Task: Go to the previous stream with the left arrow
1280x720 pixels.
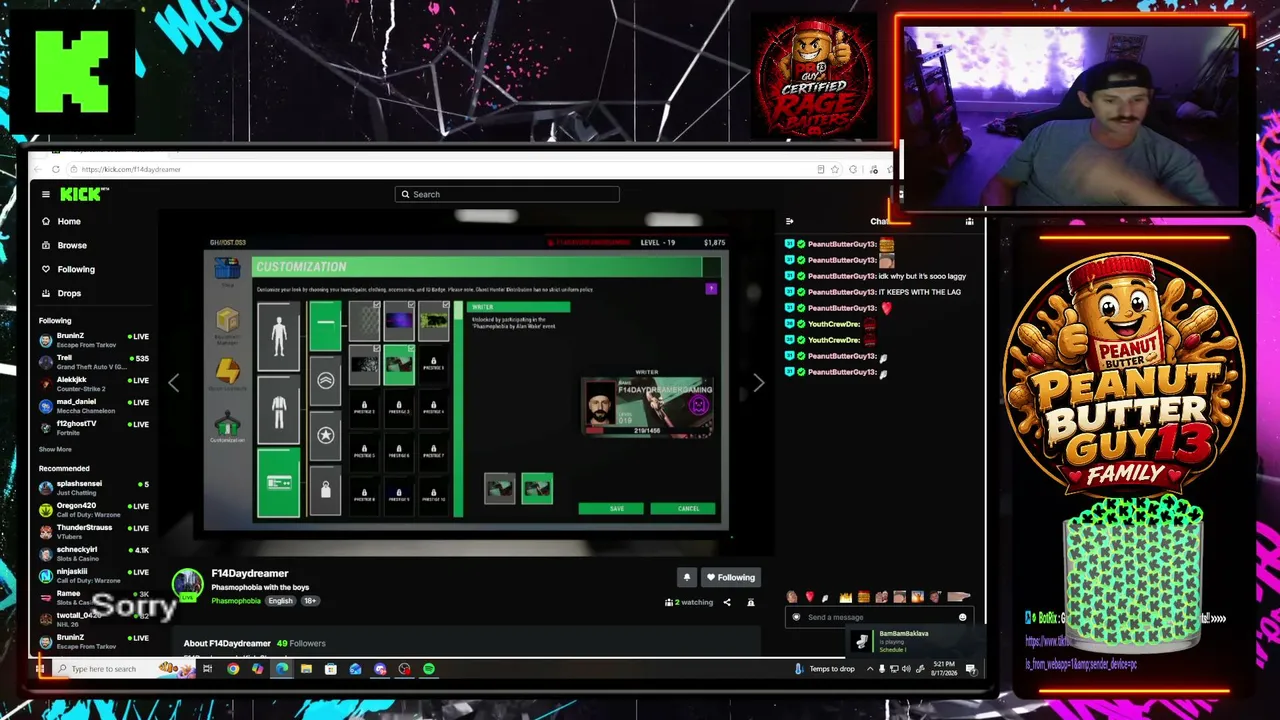Action: [x=173, y=383]
